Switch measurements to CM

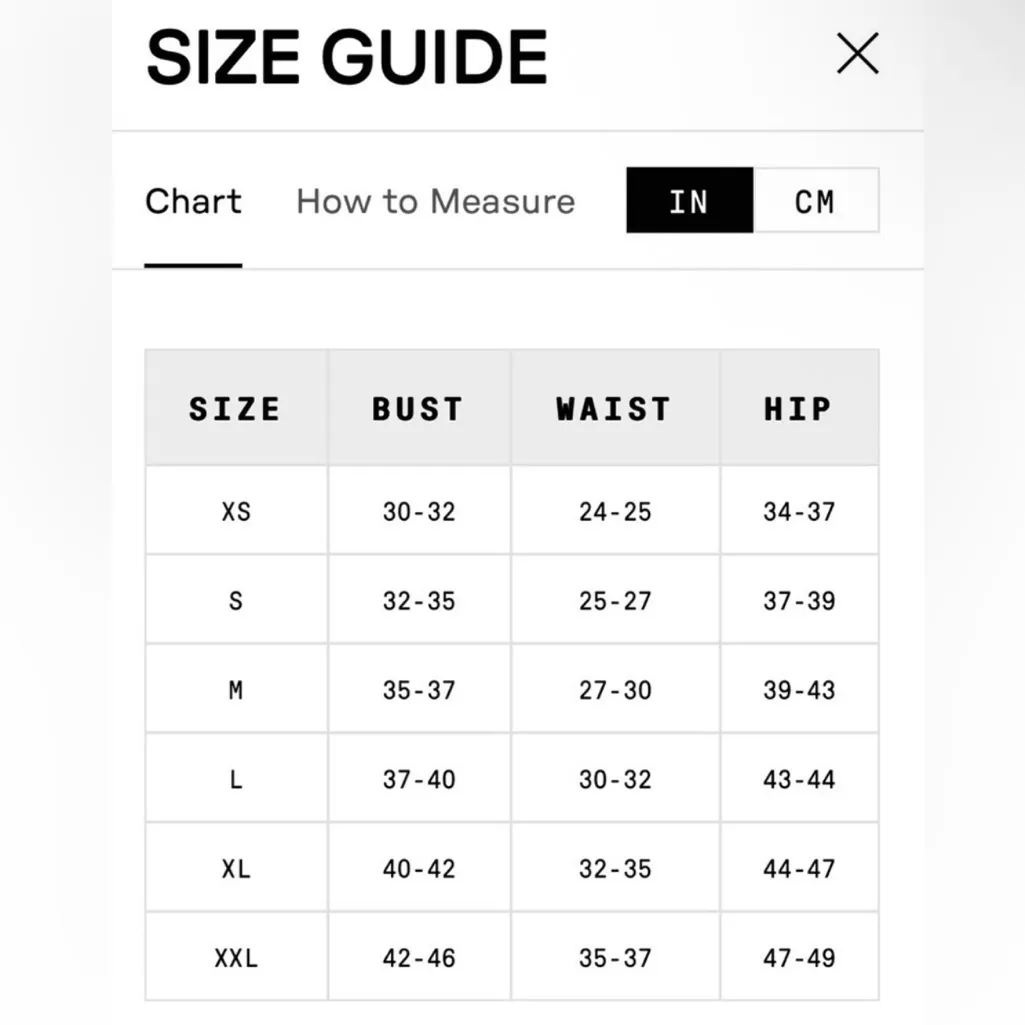[x=815, y=201]
